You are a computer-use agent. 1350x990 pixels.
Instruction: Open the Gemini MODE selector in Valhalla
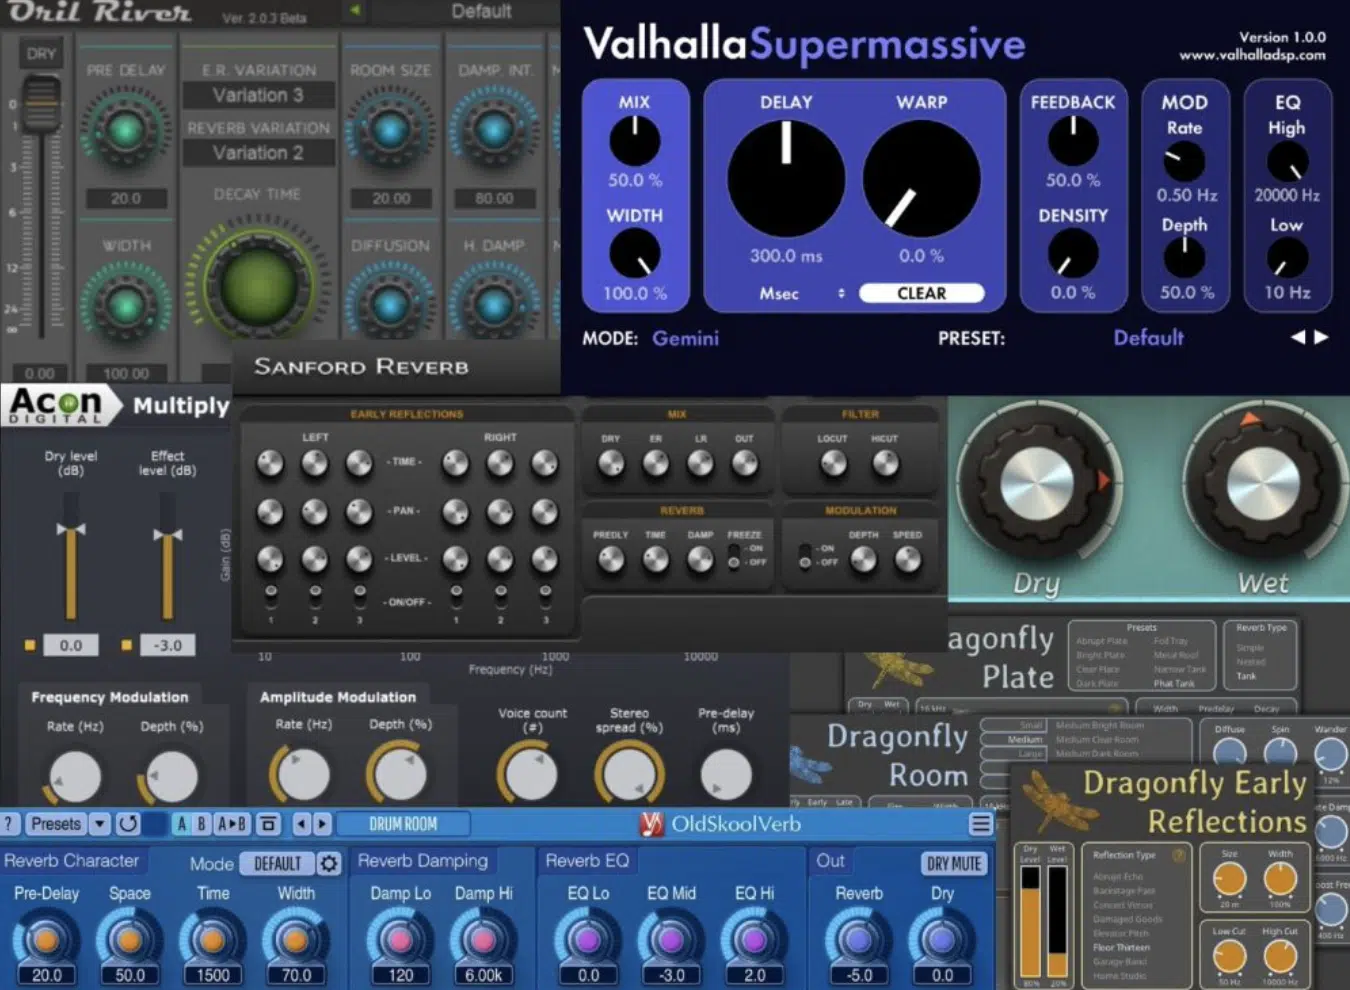pos(685,338)
